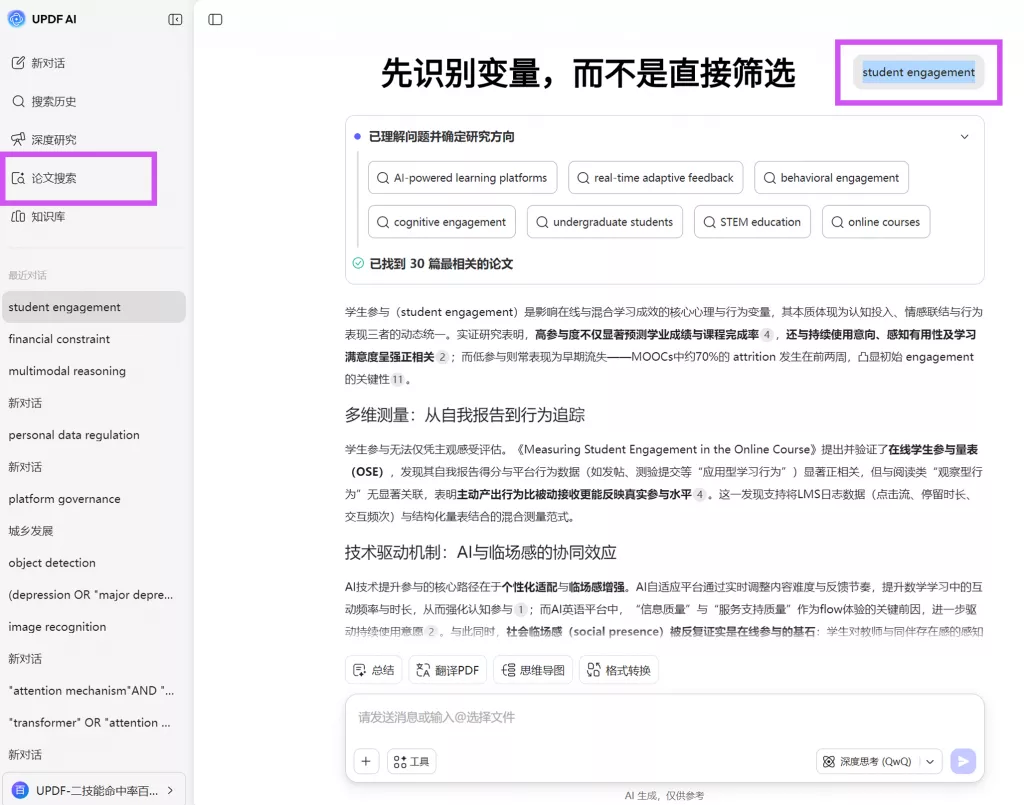Open the 论文搜索 paper search feature
Viewport: 1024px width, 805px height.
point(50,177)
